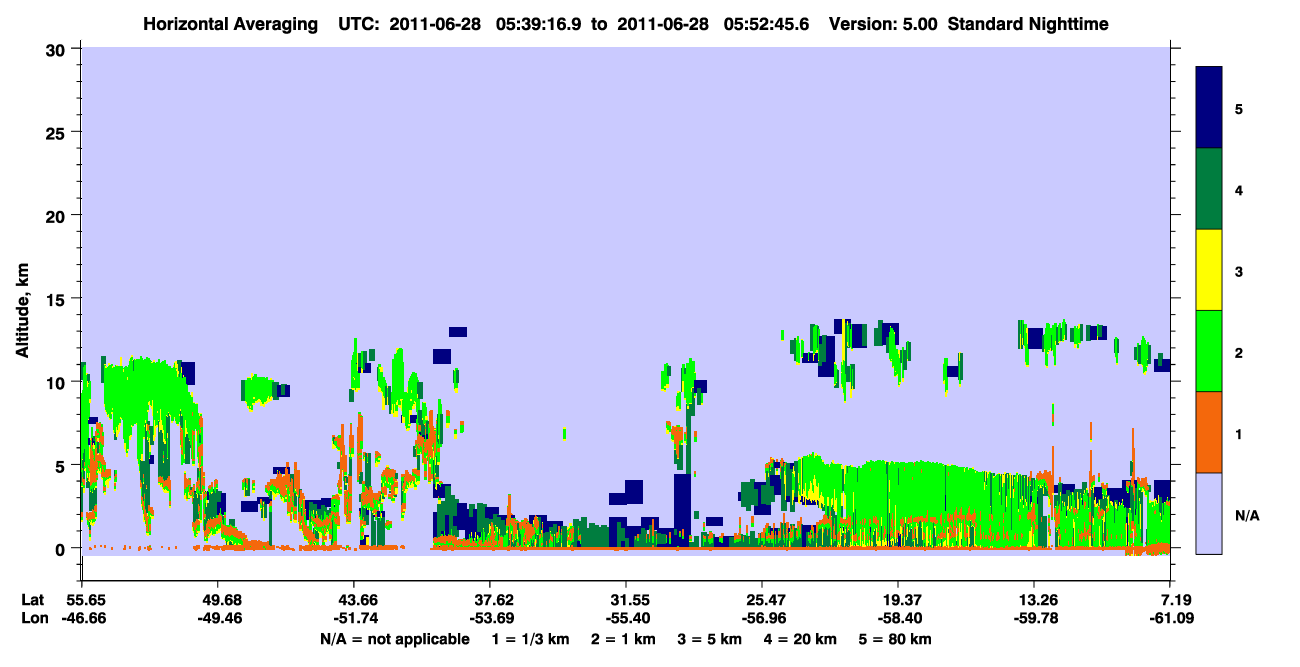The height and width of the screenshot is (667, 1300).
Task: Click the bright green color bar segment labeled 2
Action: [x=1209, y=351]
